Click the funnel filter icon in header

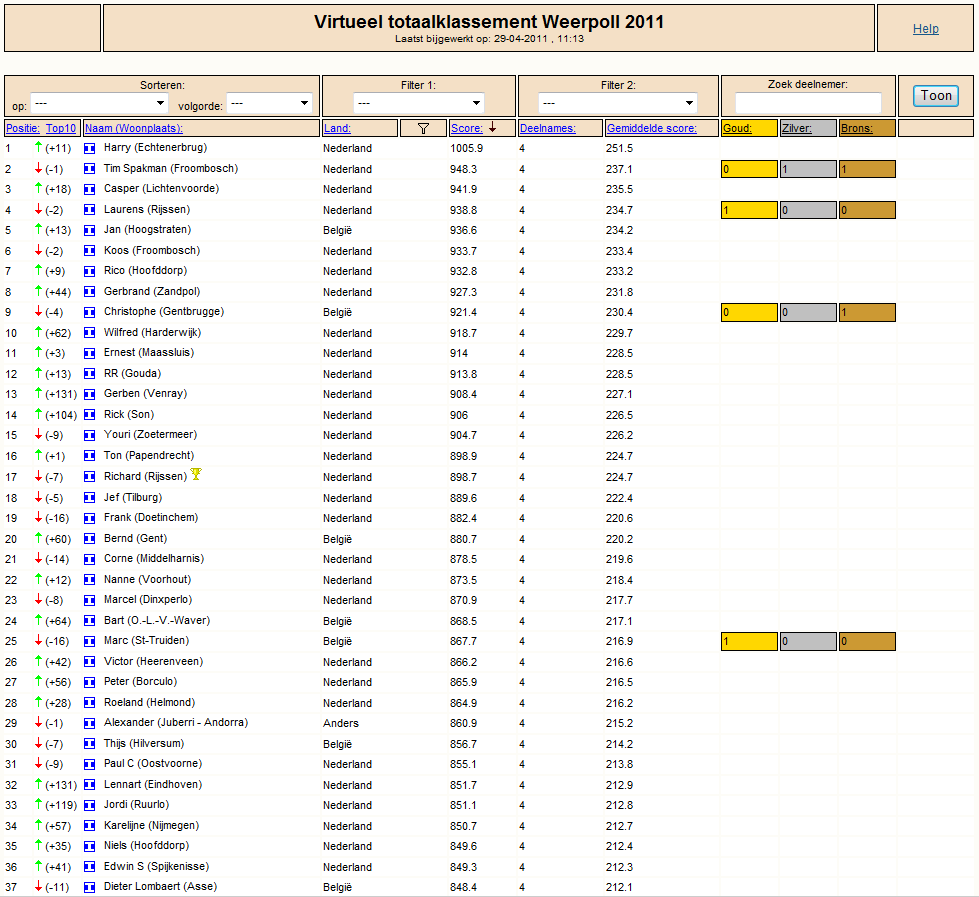click(423, 129)
